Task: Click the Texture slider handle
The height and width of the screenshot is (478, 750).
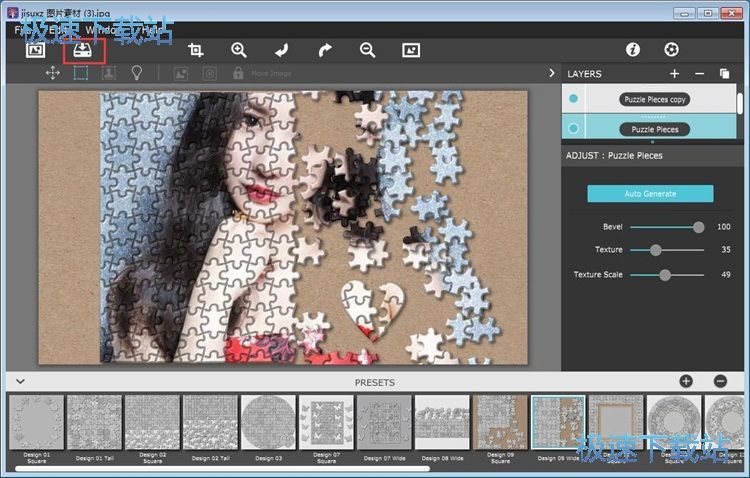Action: [x=656, y=250]
